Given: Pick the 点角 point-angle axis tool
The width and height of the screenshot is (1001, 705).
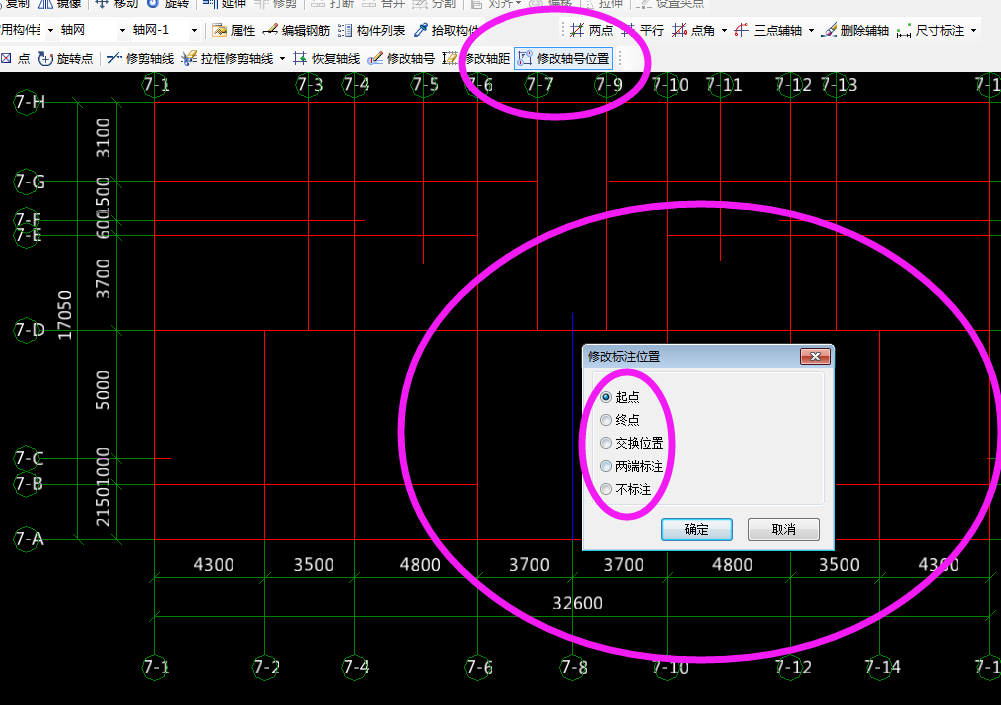Looking at the screenshot, I should 694,30.
